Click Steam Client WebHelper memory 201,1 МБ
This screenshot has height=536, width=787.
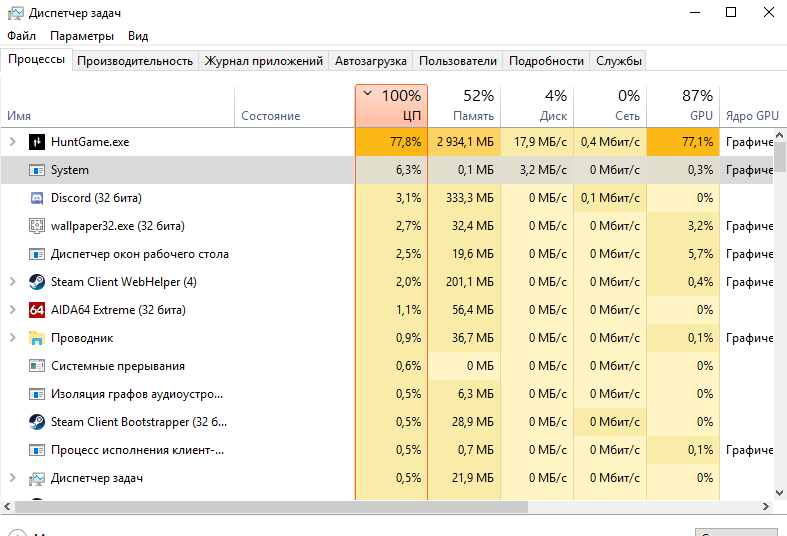(470, 282)
